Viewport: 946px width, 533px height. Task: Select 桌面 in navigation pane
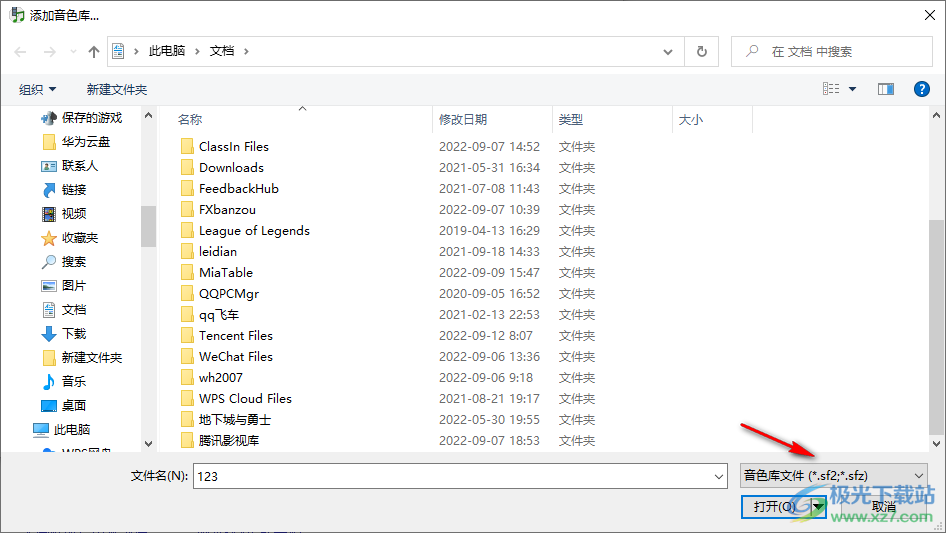(x=64, y=406)
